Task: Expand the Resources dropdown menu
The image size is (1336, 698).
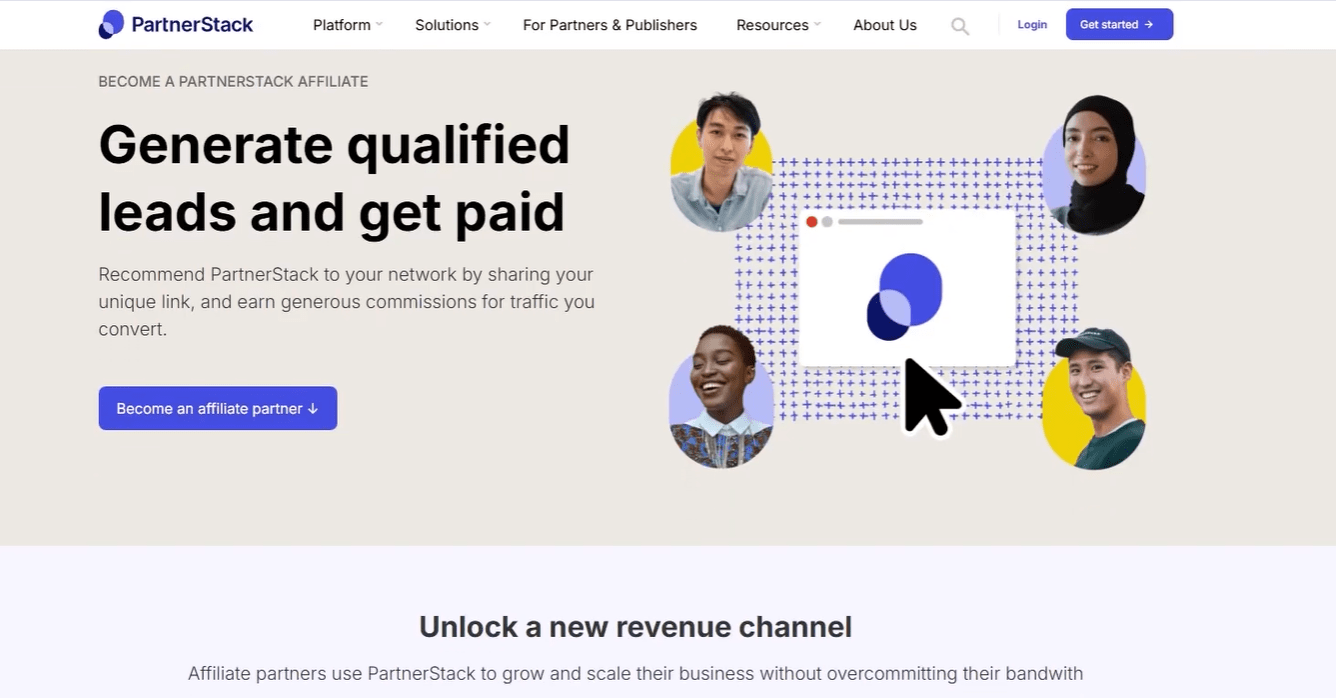Action: [778, 25]
